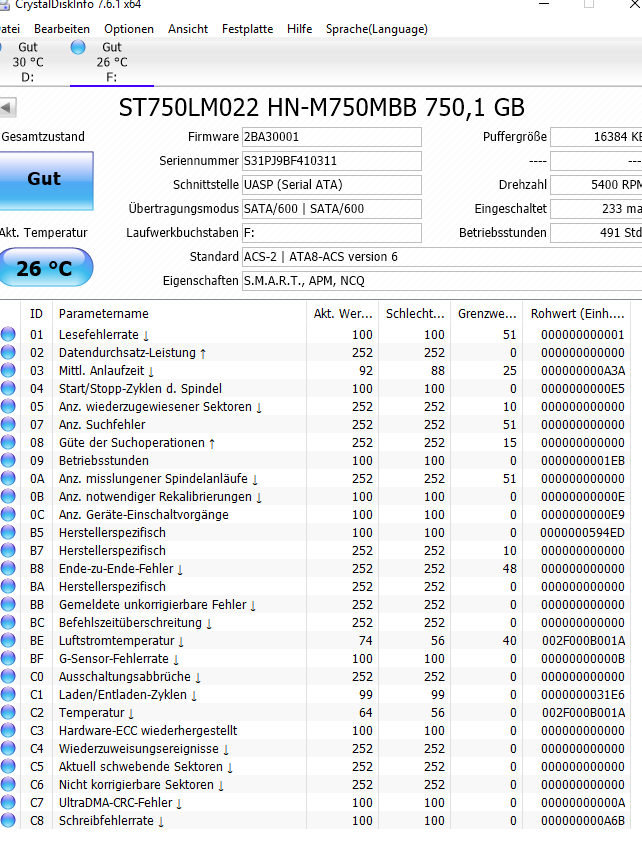Open the Optionen menu
This screenshot has height=855, width=642.
tap(129, 29)
